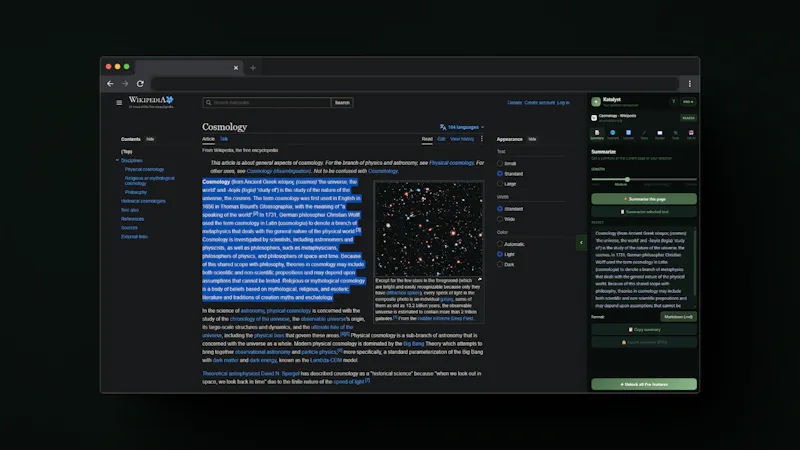Click the Search Wikipedia input field
This screenshot has width=800, height=450.
267,103
